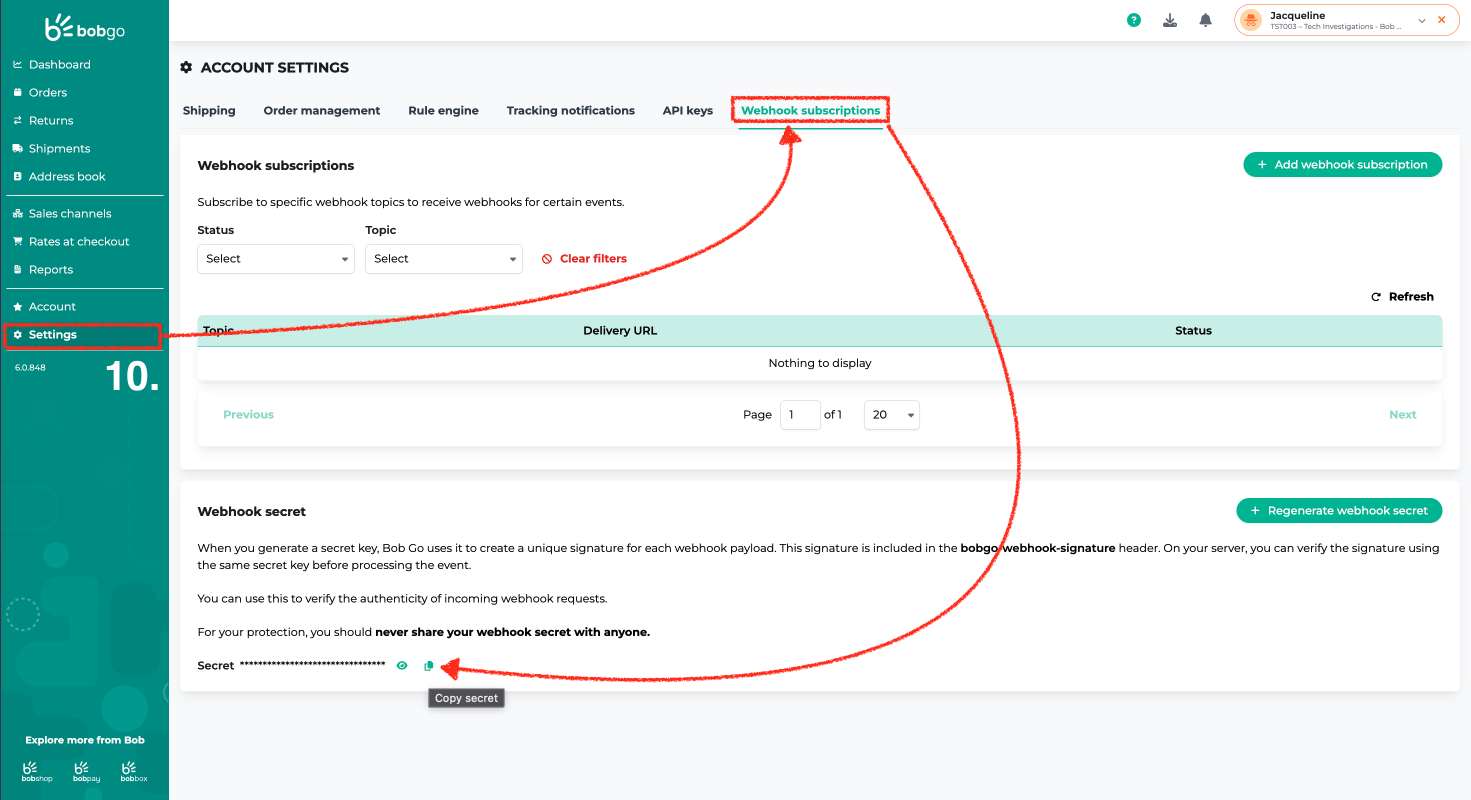Click the orange X beside Jacqueline's account
The image size is (1471, 800).
click(1442, 20)
